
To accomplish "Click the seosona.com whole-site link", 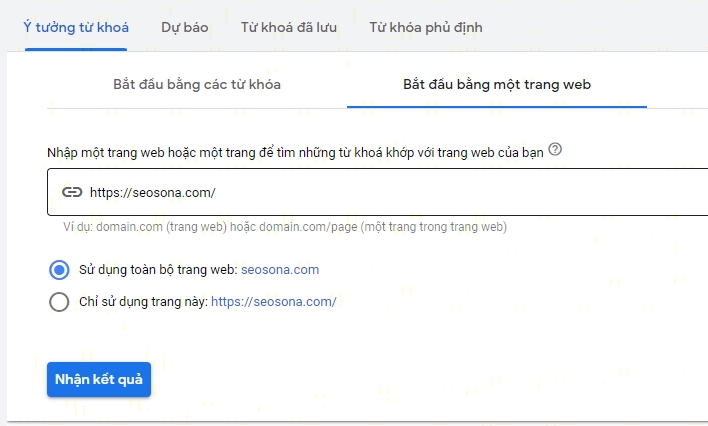I will coord(280,270).
